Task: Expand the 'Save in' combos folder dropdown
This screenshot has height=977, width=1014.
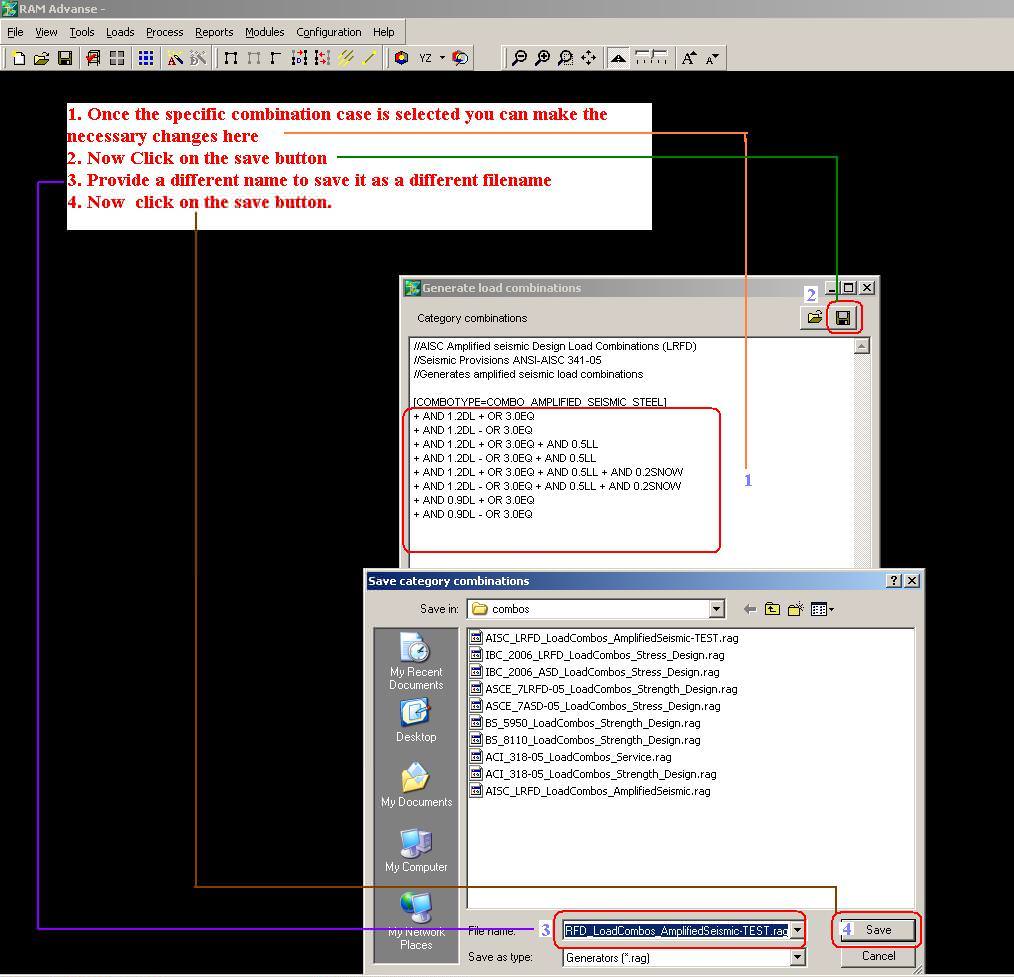Action: (x=717, y=609)
